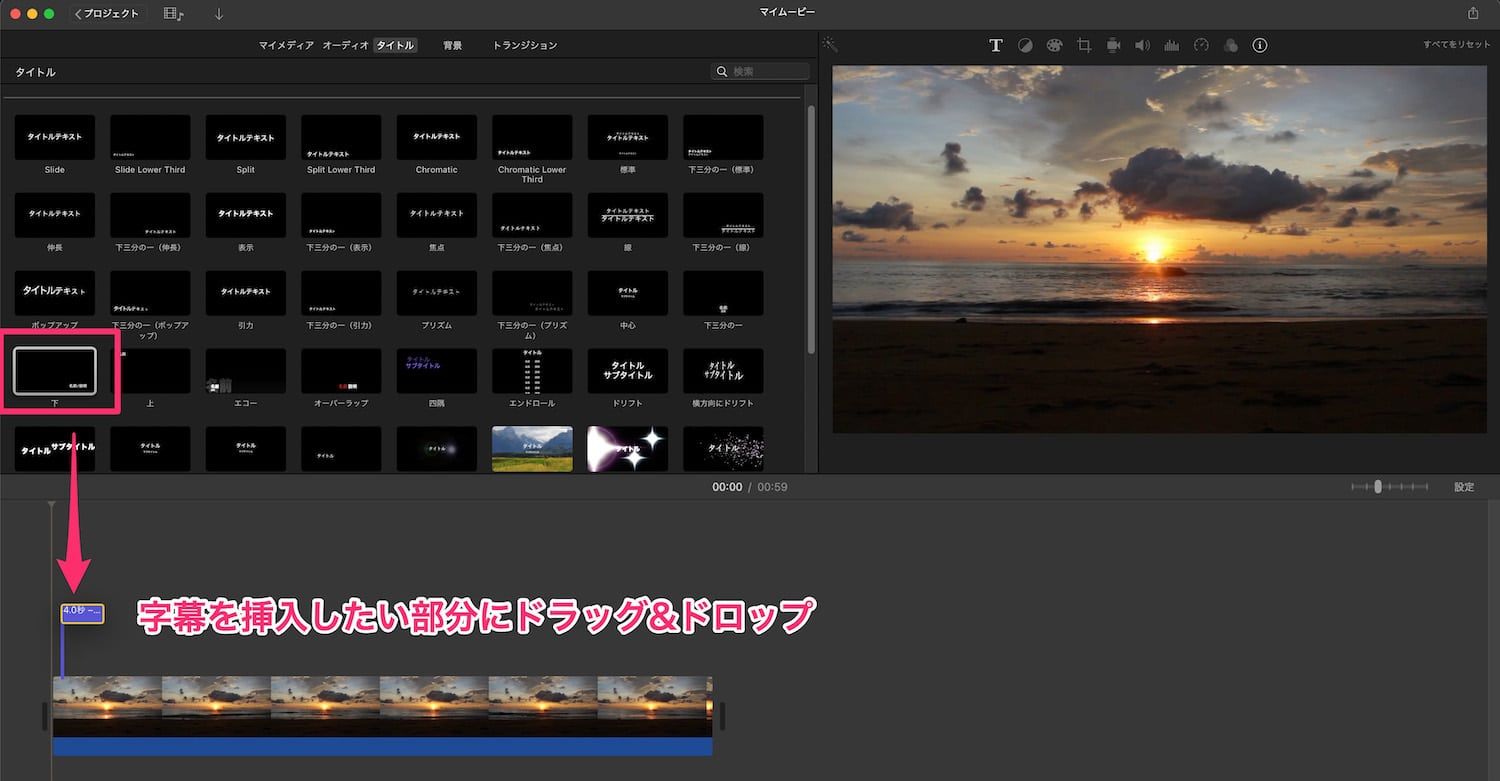Click the auto-enhance magic wand icon
This screenshot has height=781, width=1500.
click(x=830, y=45)
